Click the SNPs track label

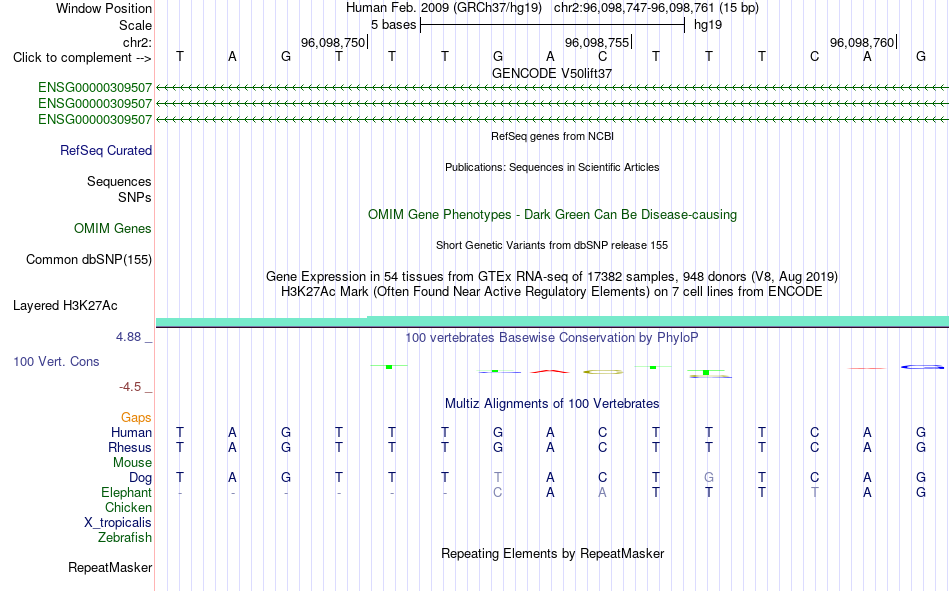(x=135, y=197)
